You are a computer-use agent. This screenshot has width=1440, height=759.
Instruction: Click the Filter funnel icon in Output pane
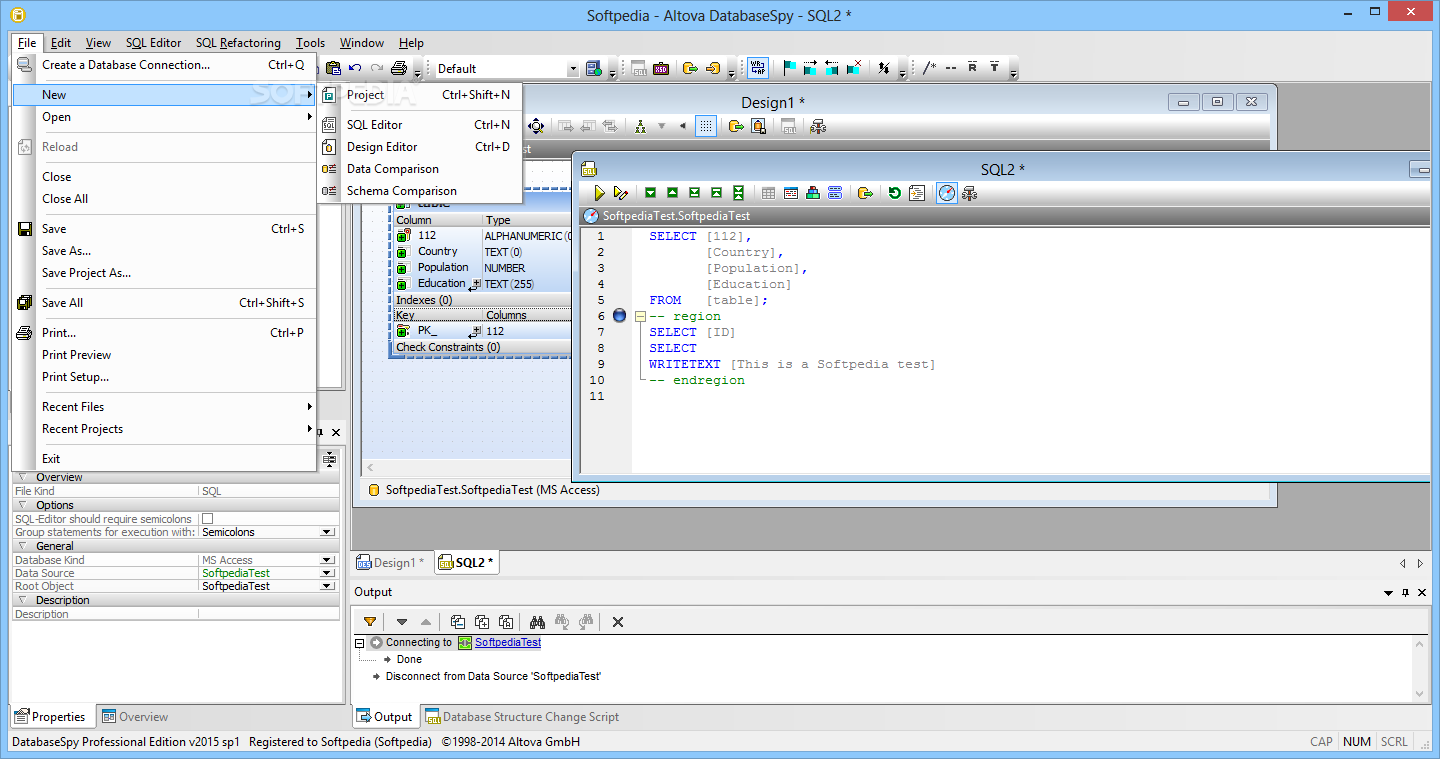click(370, 622)
